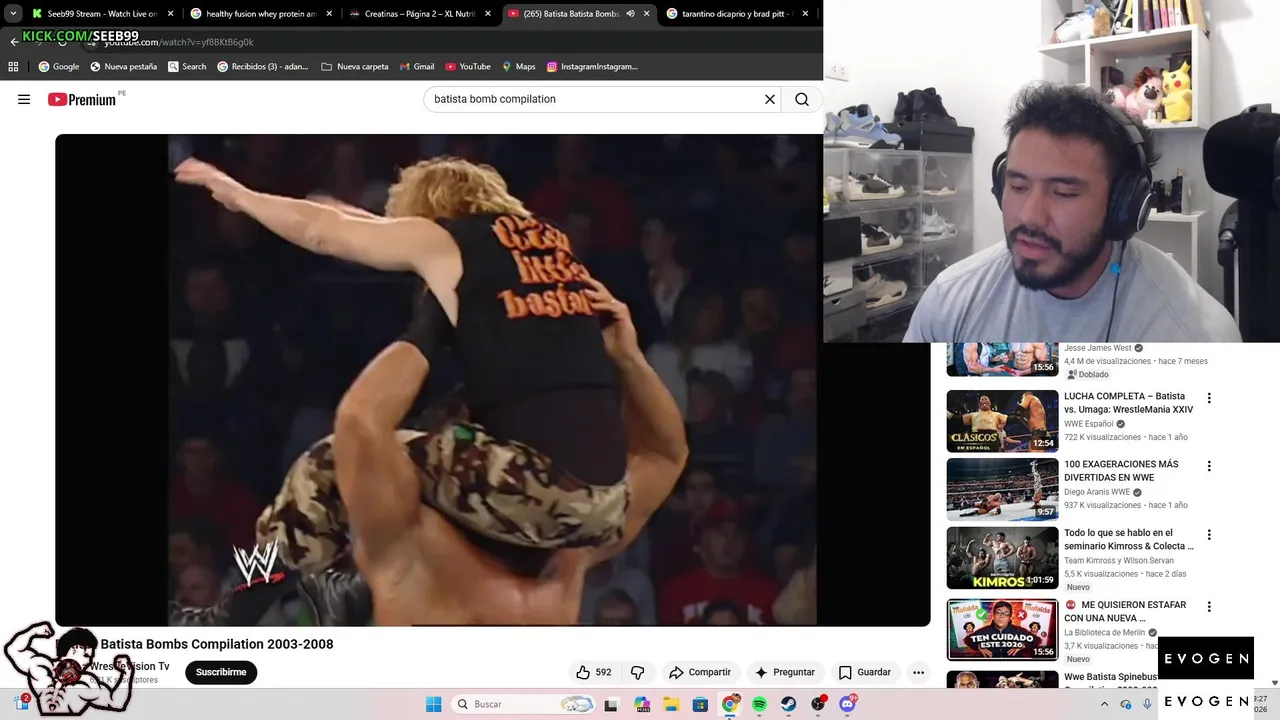Visit the WWE Español channel

tap(1089, 424)
